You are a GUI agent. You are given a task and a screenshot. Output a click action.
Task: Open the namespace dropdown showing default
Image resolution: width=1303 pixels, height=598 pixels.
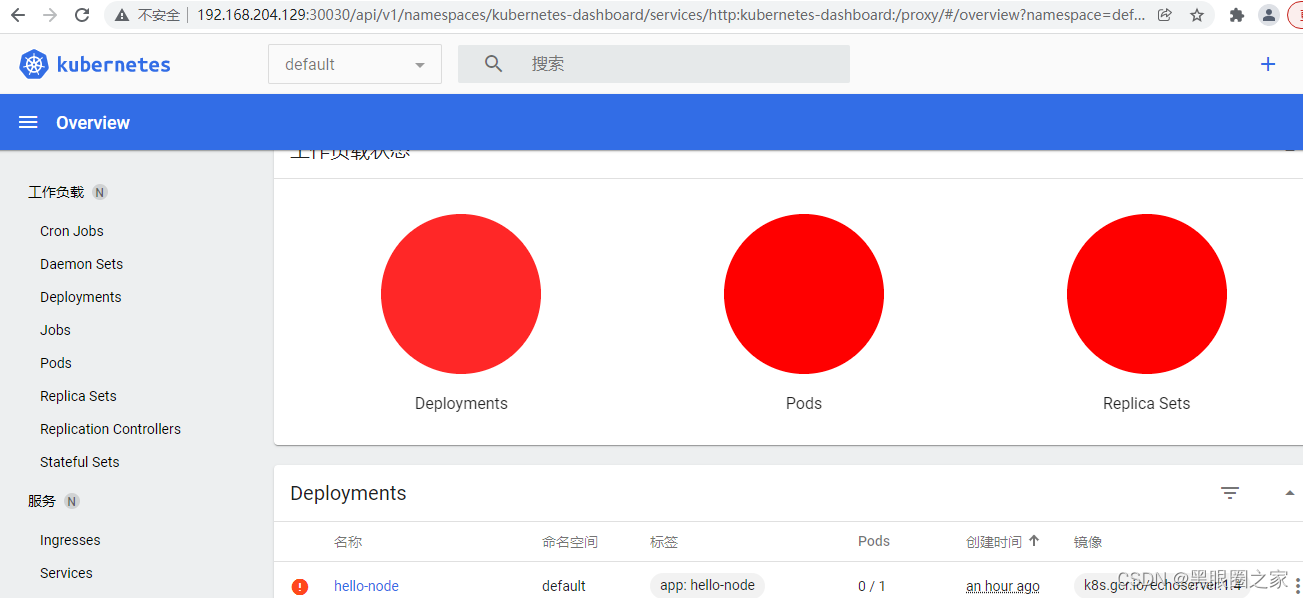[355, 64]
